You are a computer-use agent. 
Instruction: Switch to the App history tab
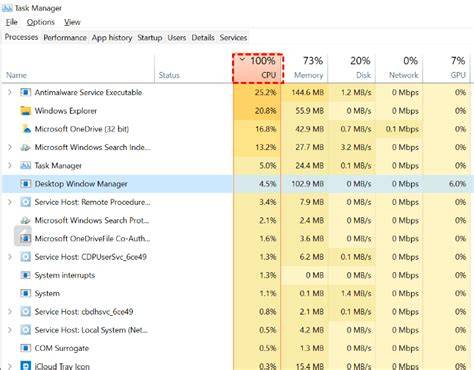(x=112, y=38)
